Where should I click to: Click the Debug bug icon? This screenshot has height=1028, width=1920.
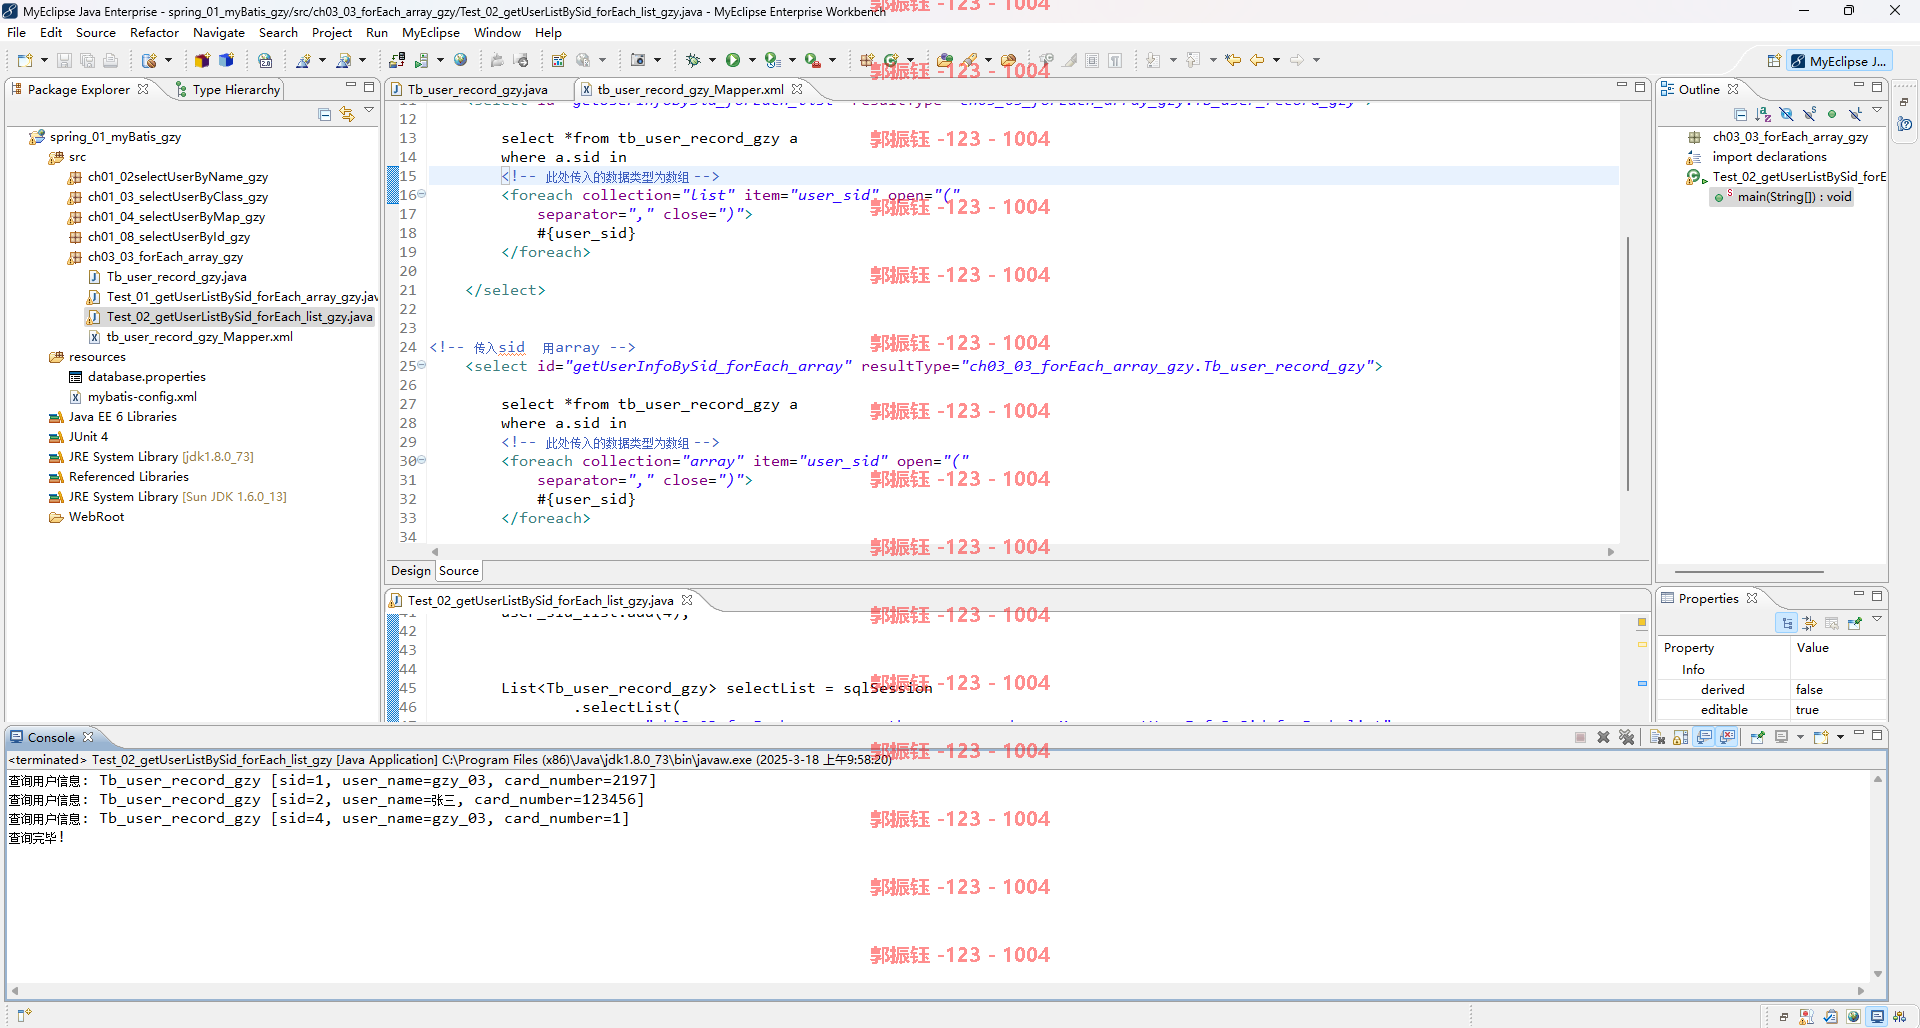click(692, 60)
